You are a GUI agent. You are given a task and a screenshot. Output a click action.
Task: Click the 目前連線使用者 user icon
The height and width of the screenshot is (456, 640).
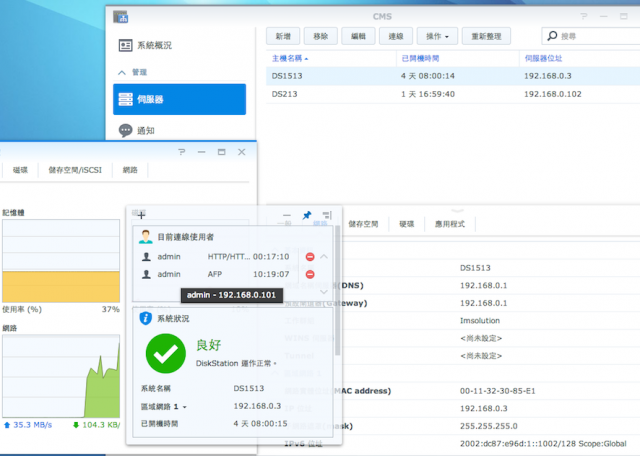pyautogui.click(x=145, y=237)
